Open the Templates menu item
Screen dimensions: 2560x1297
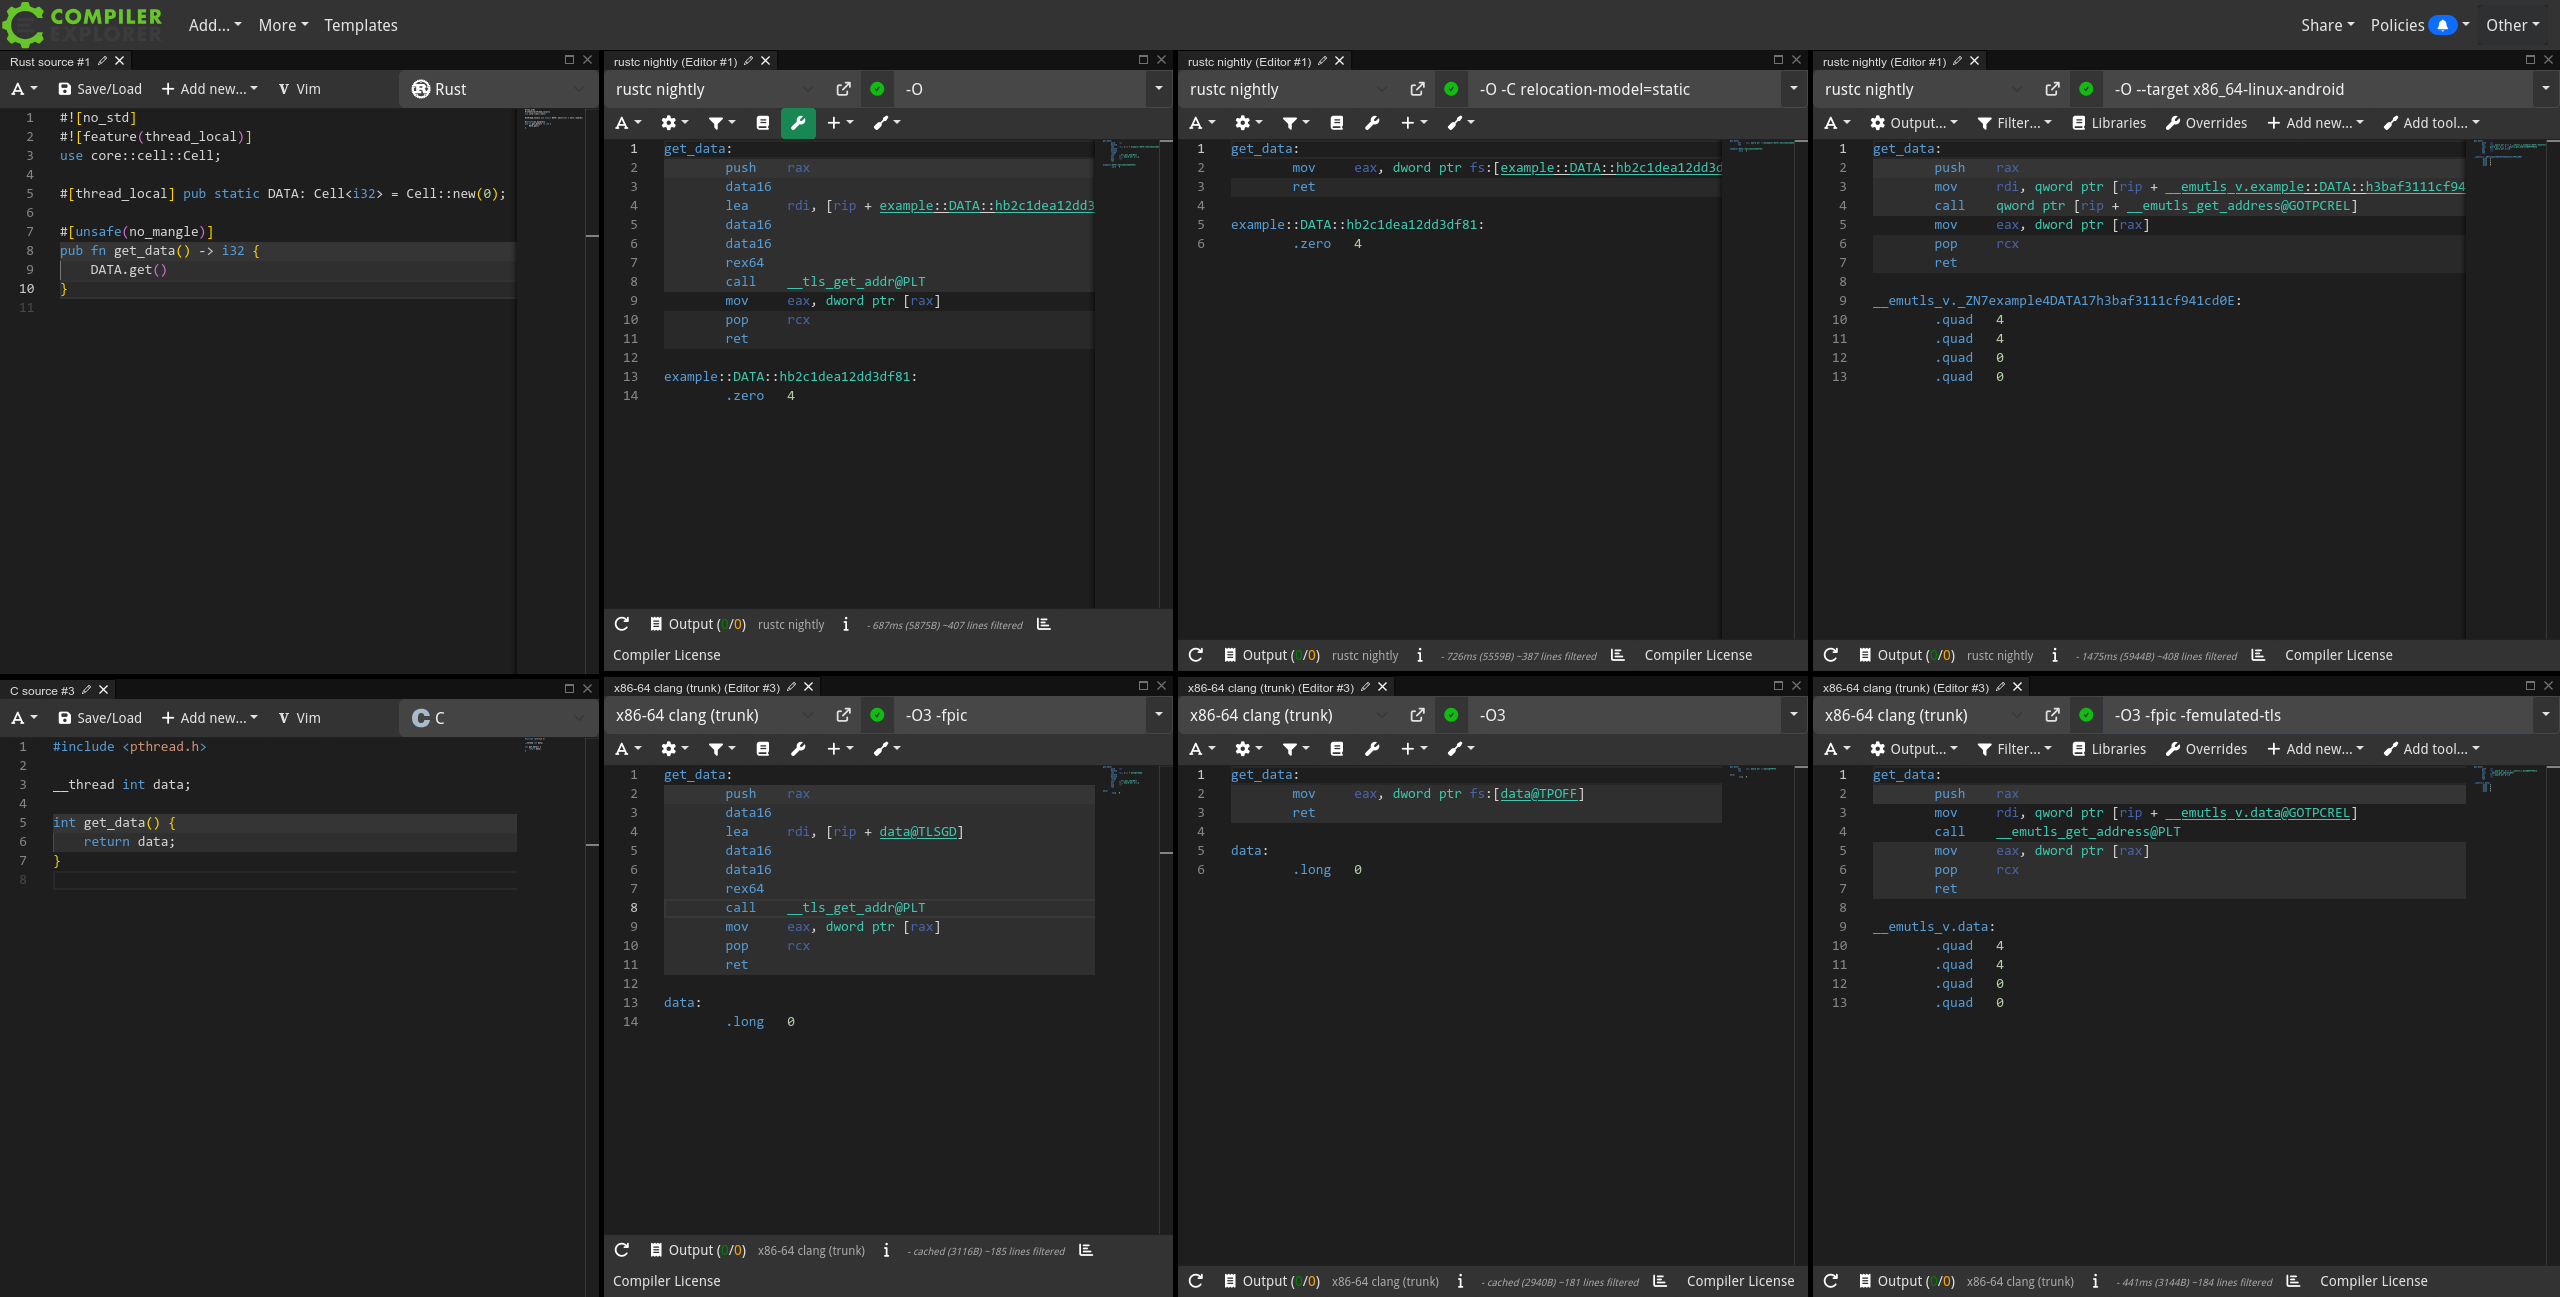360,25
